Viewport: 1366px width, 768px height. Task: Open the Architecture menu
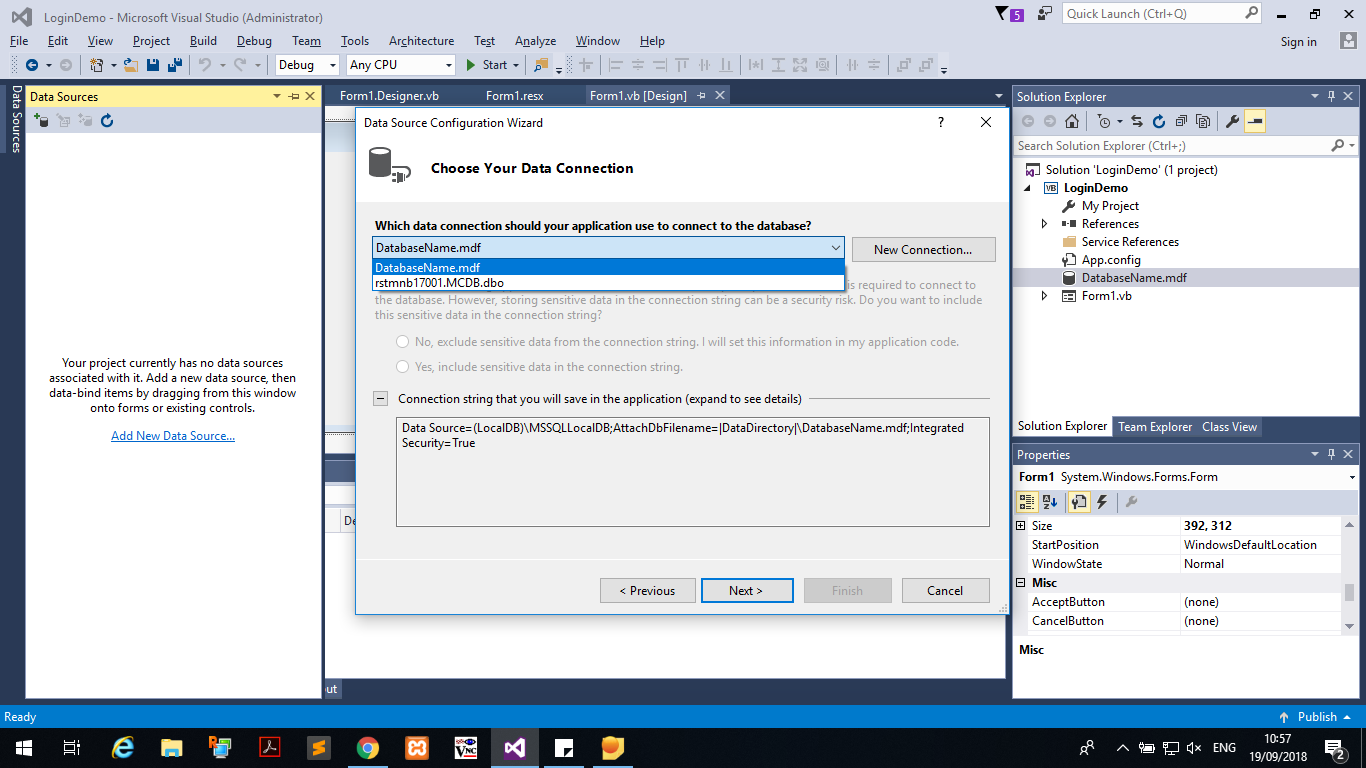(421, 41)
